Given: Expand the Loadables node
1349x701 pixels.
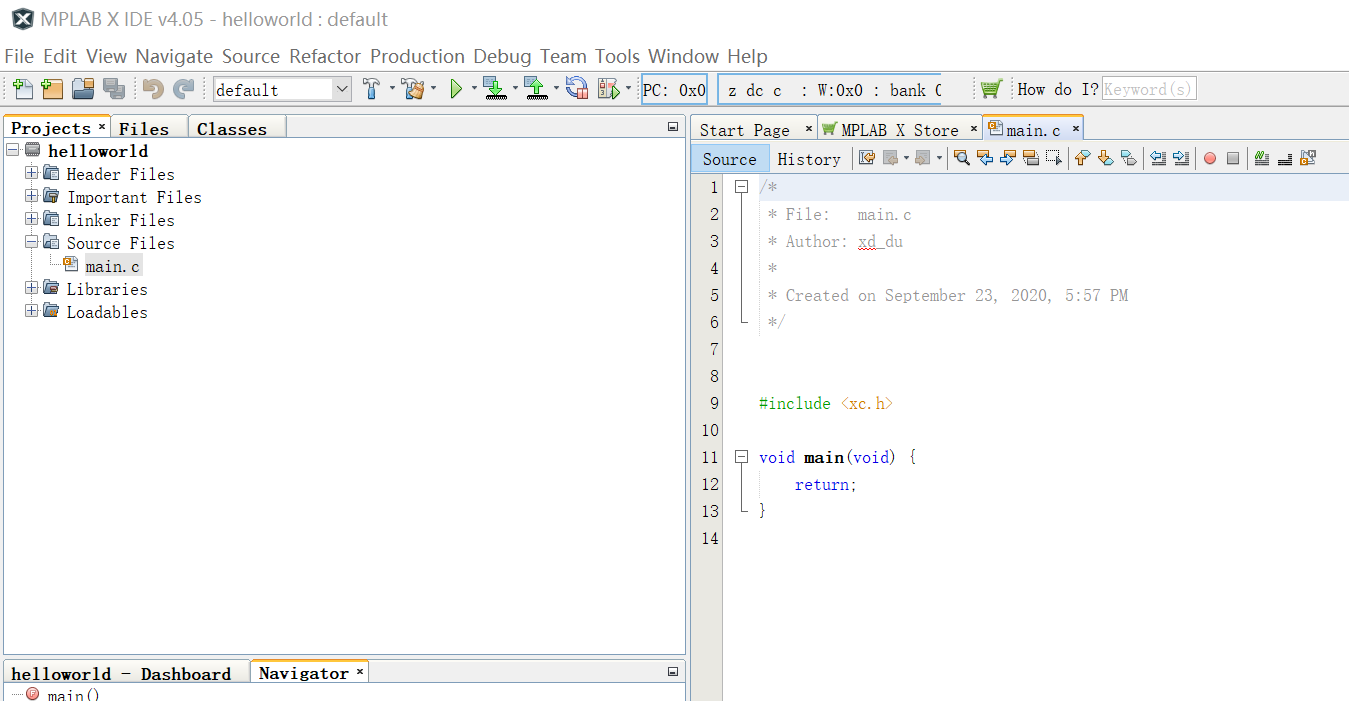Looking at the screenshot, I should (x=32, y=311).
